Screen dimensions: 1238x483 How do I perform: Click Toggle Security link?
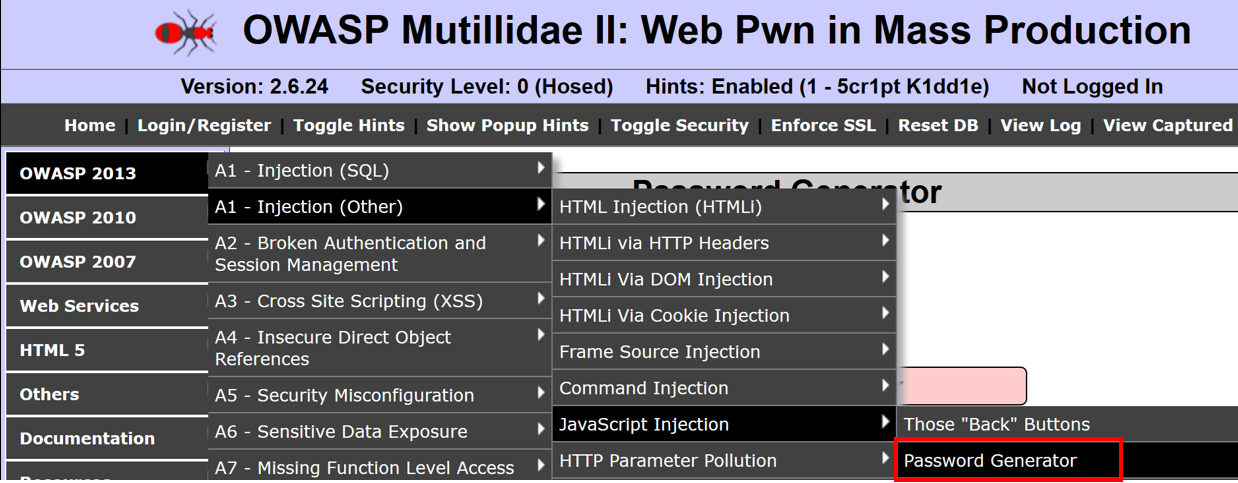coord(680,125)
